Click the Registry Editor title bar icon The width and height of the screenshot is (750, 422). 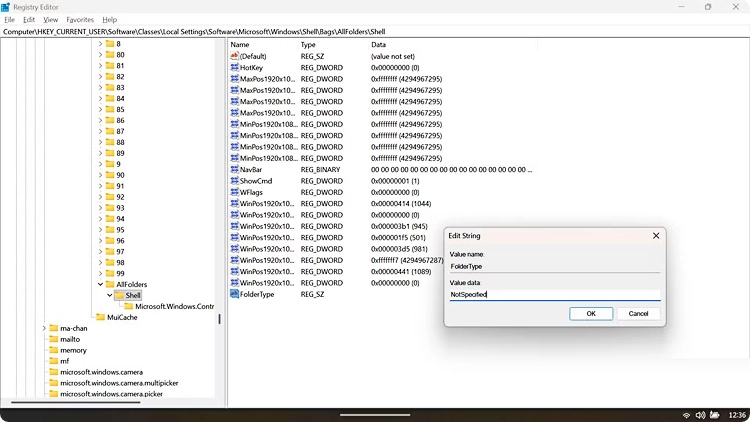pyautogui.click(x=5, y=7)
